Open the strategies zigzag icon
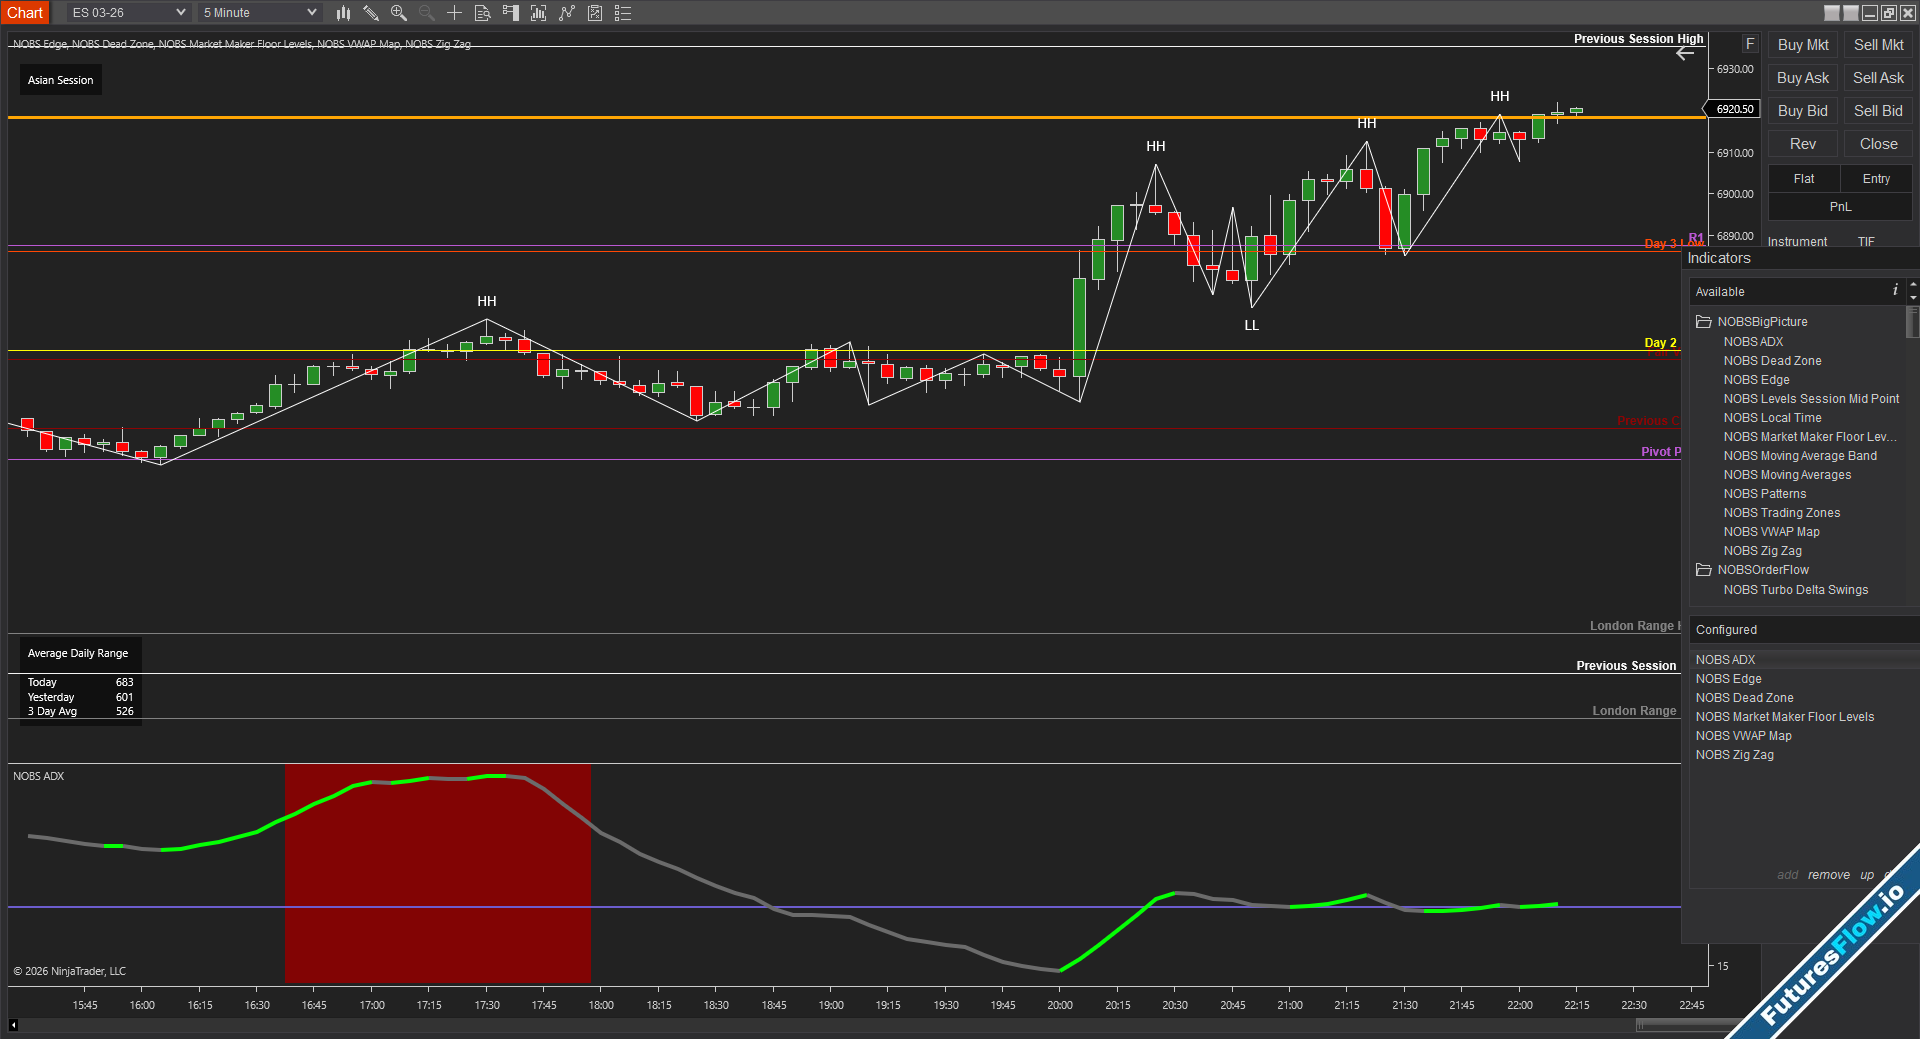1920x1039 pixels. (x=567, y=13)
